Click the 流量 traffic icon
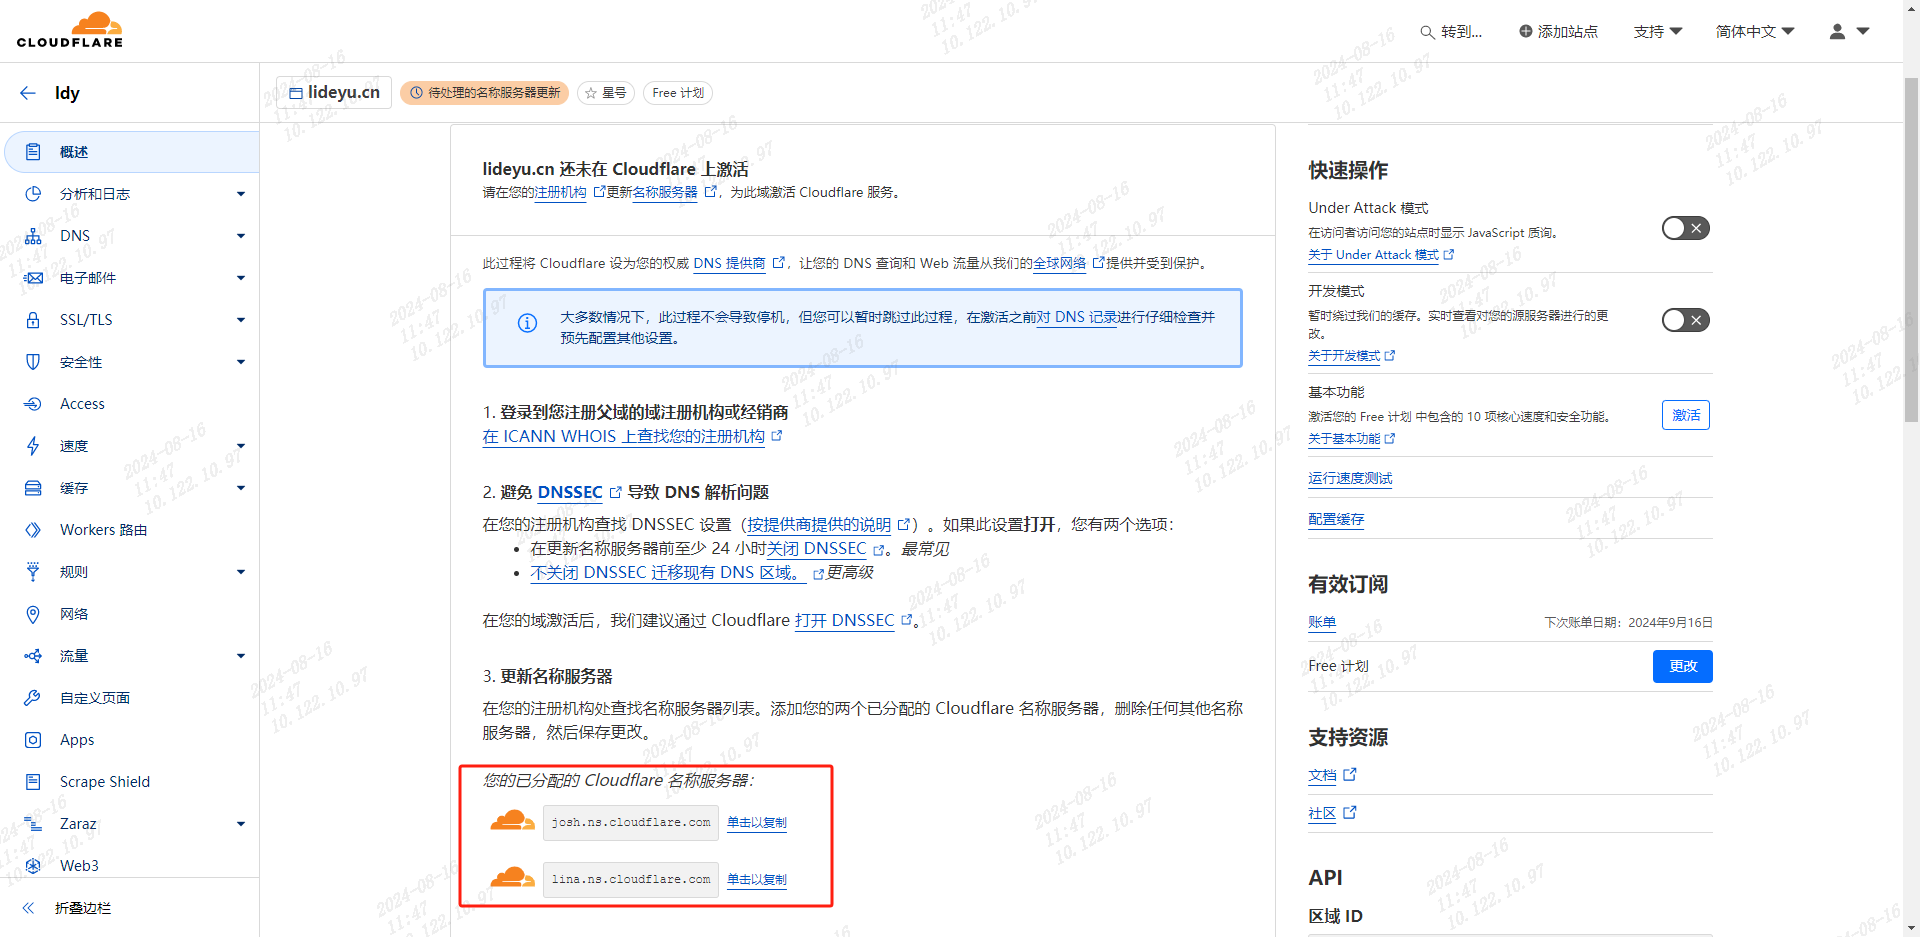This screenshot has height=937, width=1920. point(33,656)
